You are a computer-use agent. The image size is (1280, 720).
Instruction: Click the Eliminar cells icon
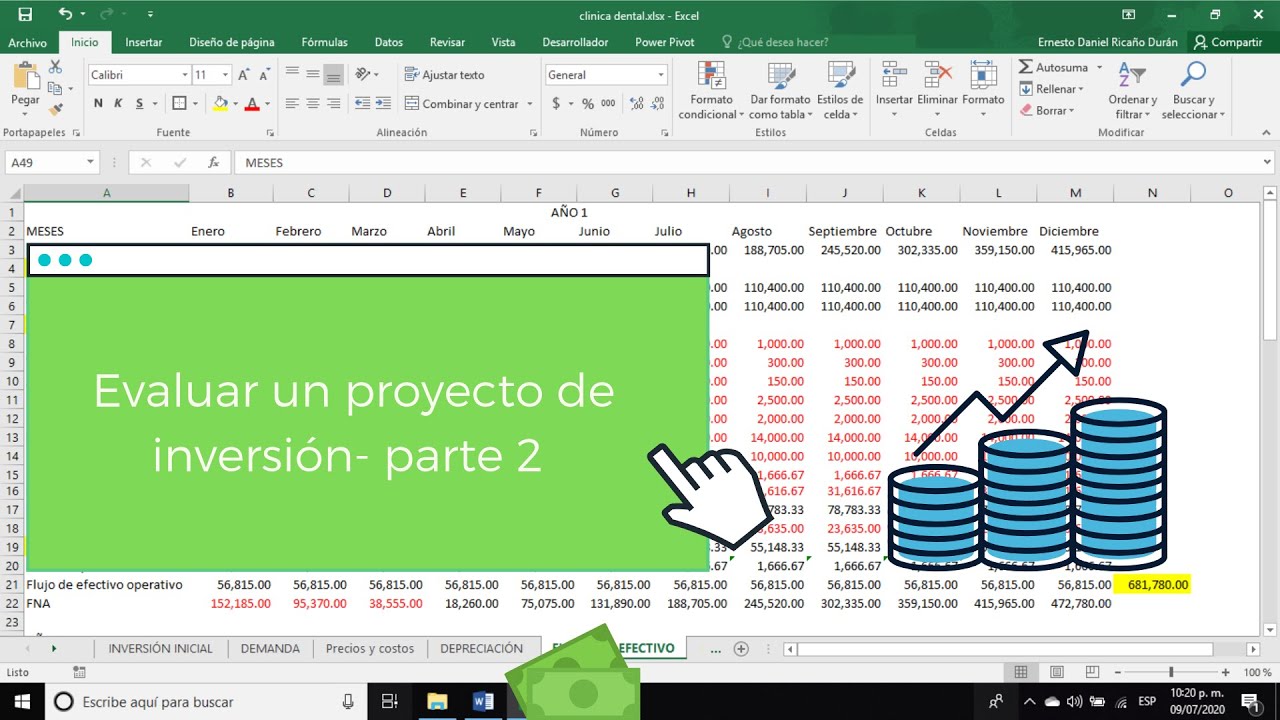pyautogui.click(x=938, y=76)
